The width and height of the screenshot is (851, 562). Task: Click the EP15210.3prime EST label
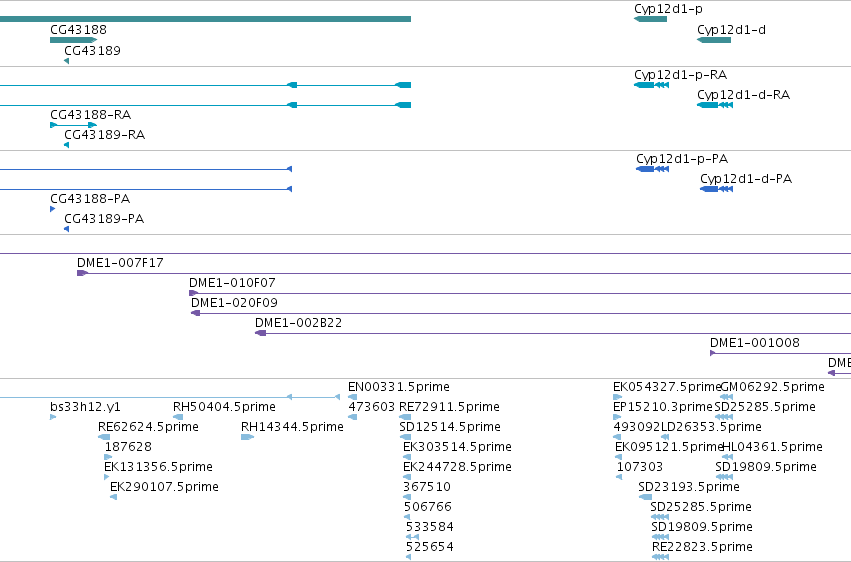(663, 407)
